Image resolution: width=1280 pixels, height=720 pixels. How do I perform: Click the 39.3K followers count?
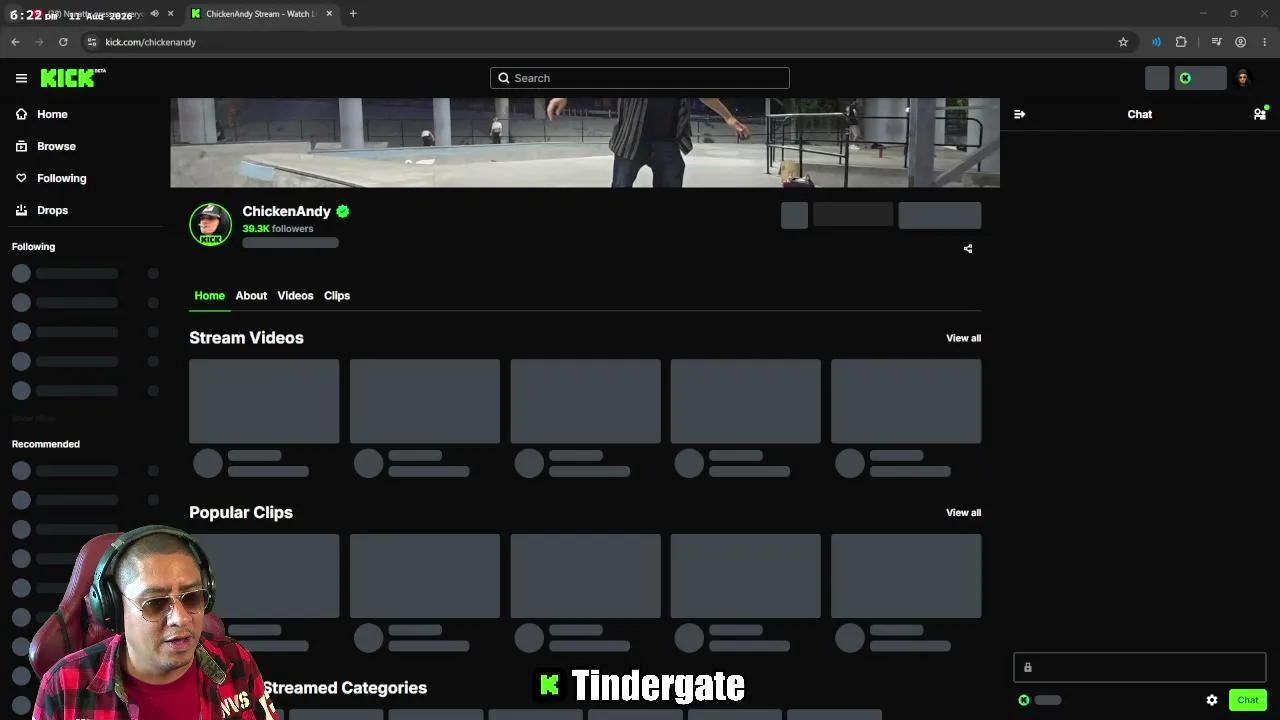(x=278, y=229)
